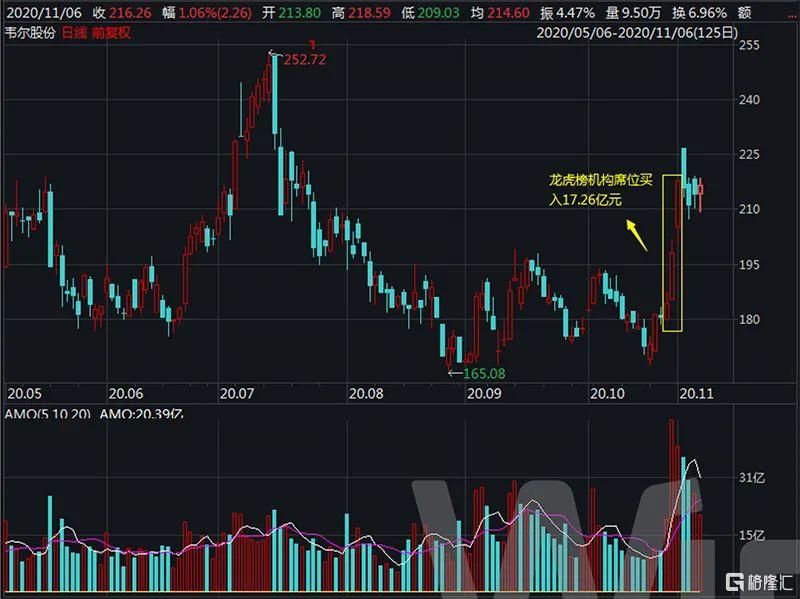This screenshot has height=599, width=800.
Task: Select the 20.08 date axis label
Action: tap(366, 393)
